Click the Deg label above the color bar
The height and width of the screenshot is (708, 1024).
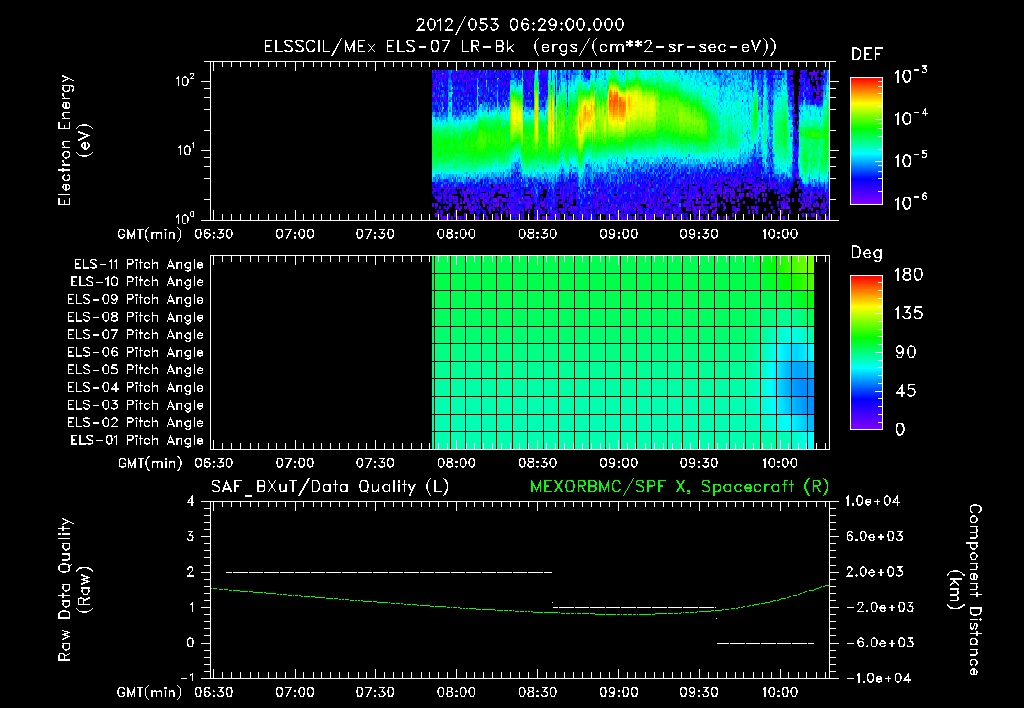tap(867, 253)
